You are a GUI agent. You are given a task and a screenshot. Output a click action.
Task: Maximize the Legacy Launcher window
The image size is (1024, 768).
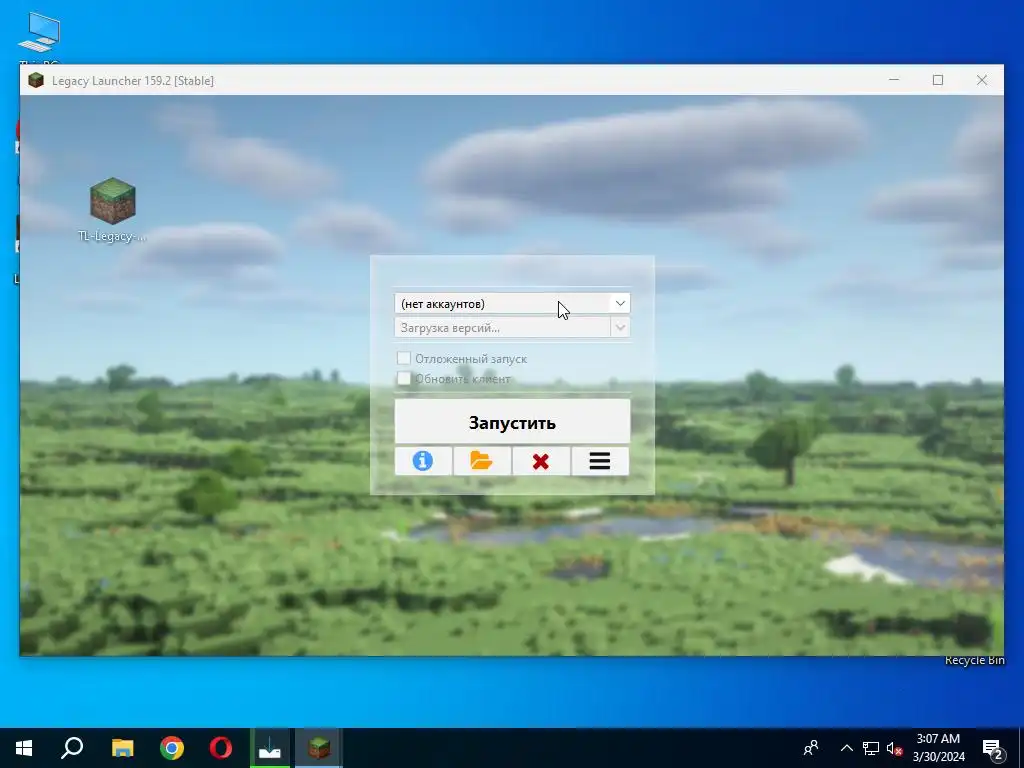click(938, 80)
